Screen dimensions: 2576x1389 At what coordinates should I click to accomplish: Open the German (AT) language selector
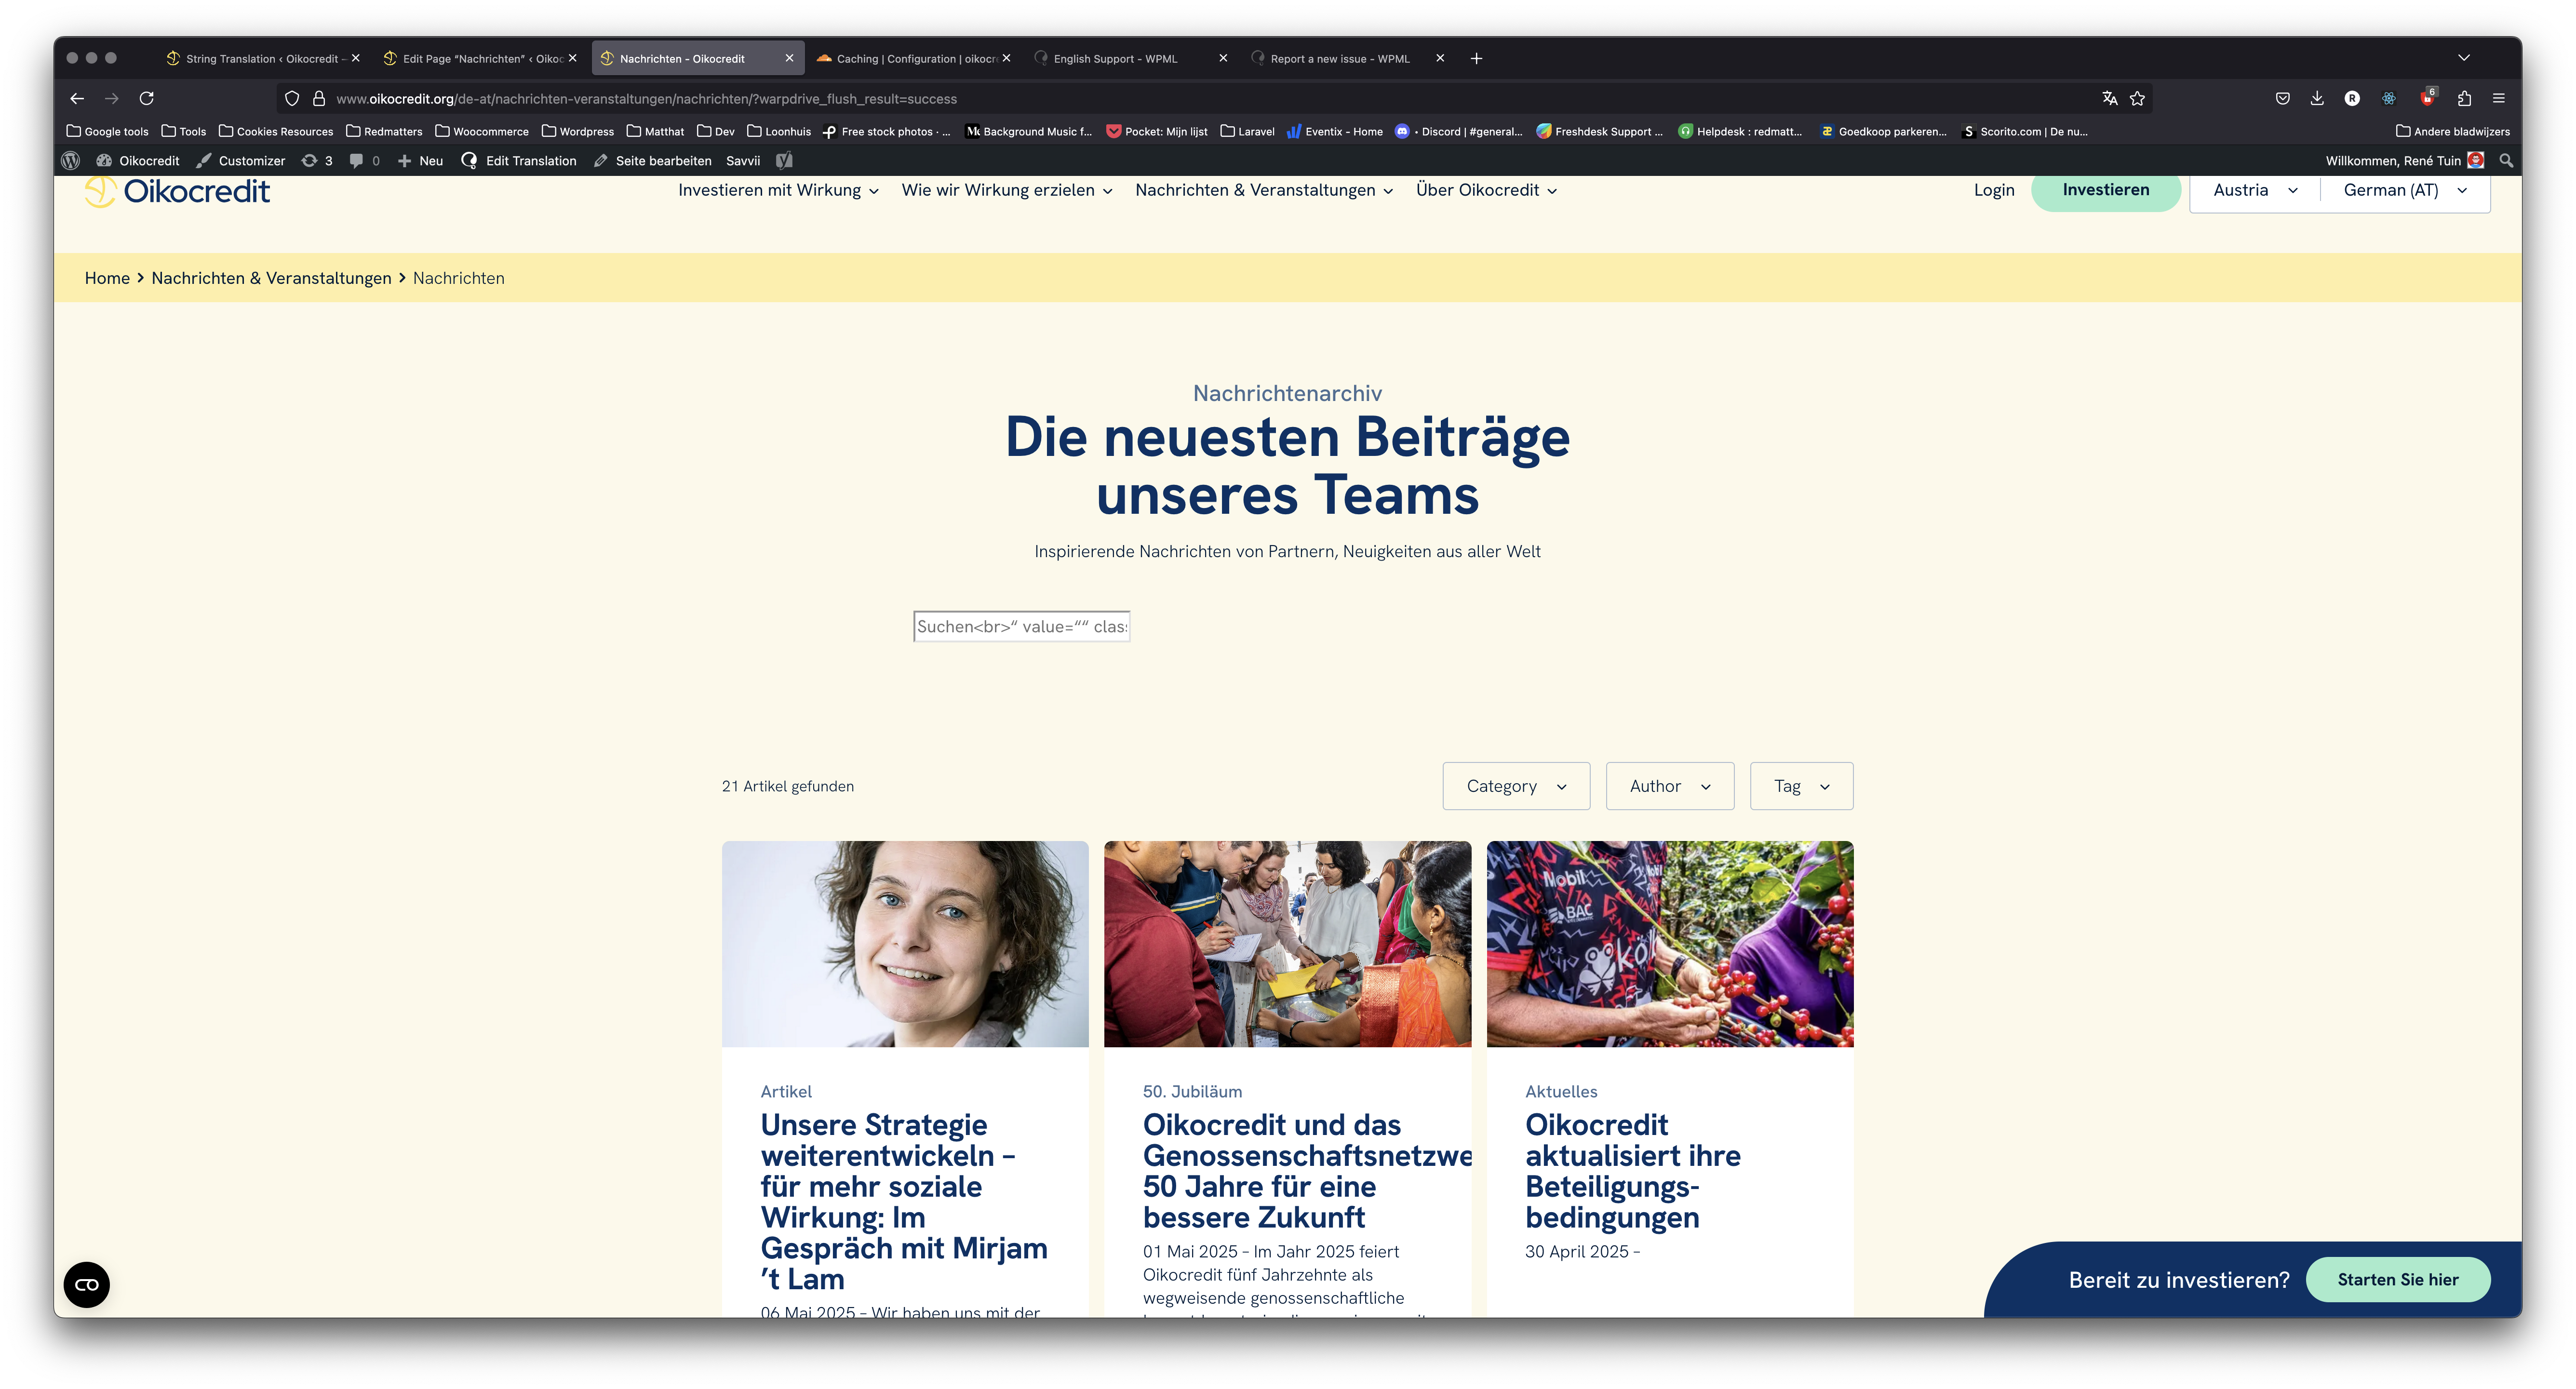[2405, 190]
